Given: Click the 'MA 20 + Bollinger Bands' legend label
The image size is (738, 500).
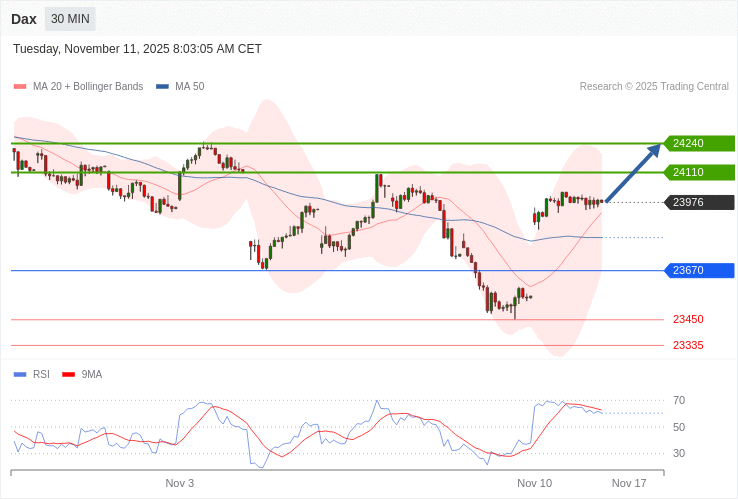Looking at the screenshot, I should (x=88, y=87).
